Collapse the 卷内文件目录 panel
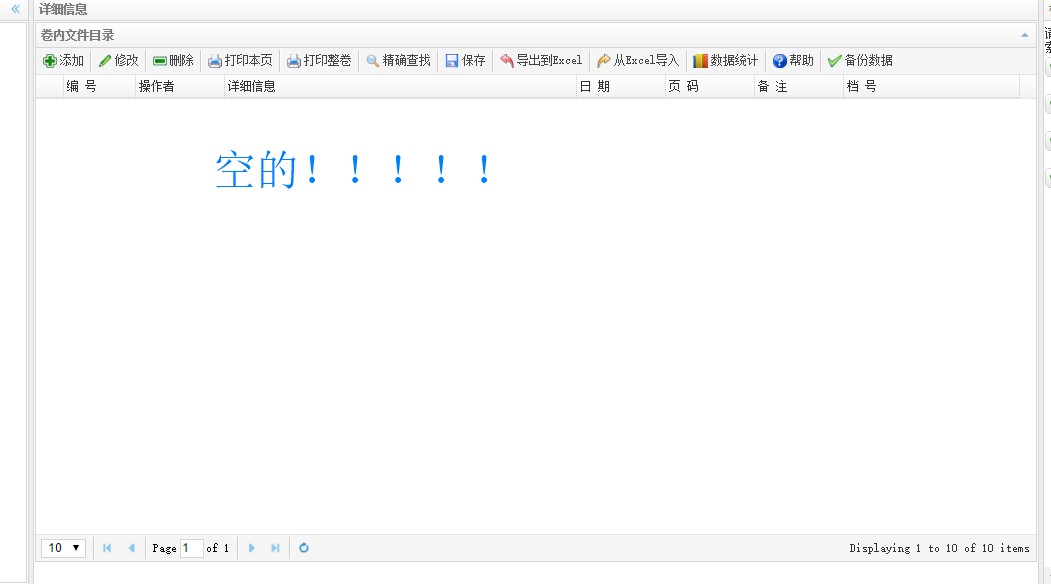This screenshot has height=584, width=1051. (1024, 35)
